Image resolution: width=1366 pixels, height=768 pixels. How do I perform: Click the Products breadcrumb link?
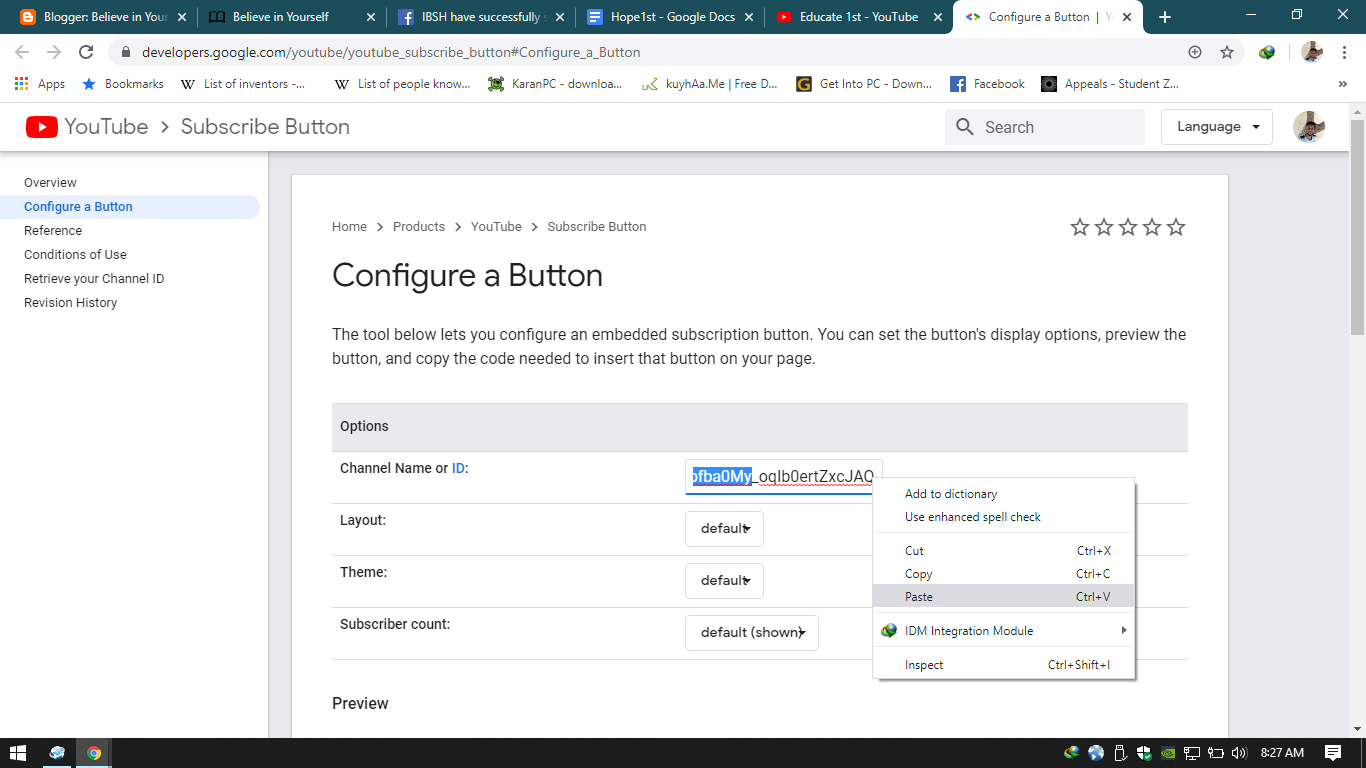[x=419, y=227]
